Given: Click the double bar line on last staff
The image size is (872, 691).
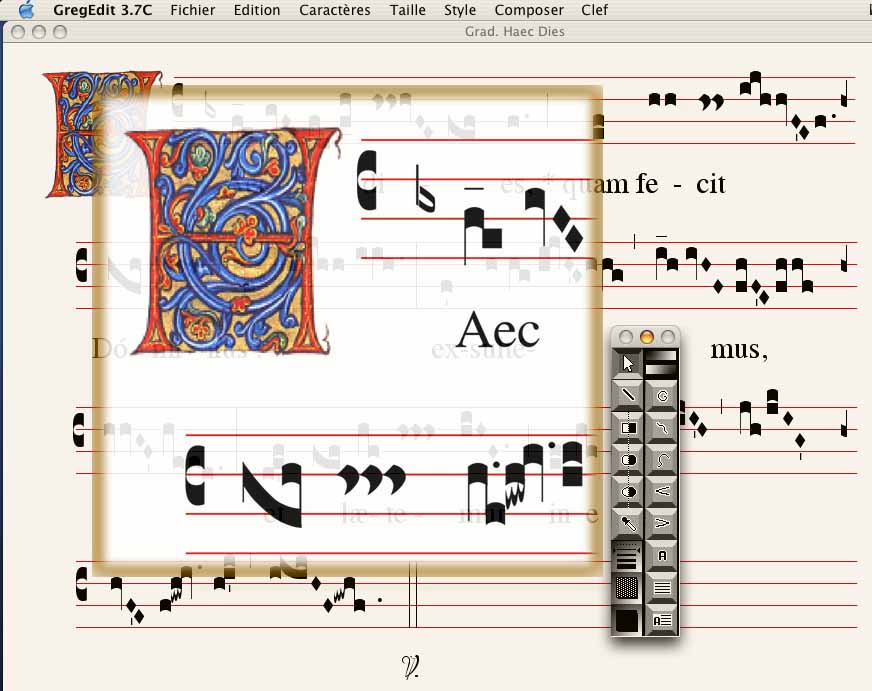Looking at the screenshot, I should (413, 594).
